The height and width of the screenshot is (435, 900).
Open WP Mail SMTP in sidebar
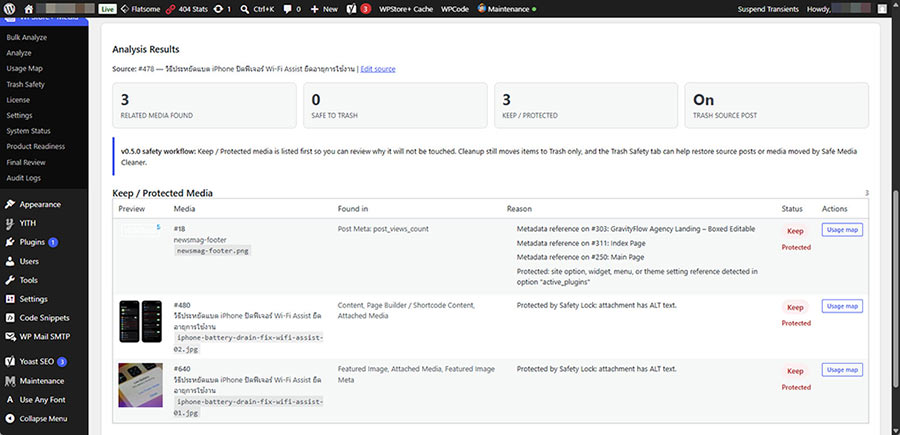(x=44, y=337)
